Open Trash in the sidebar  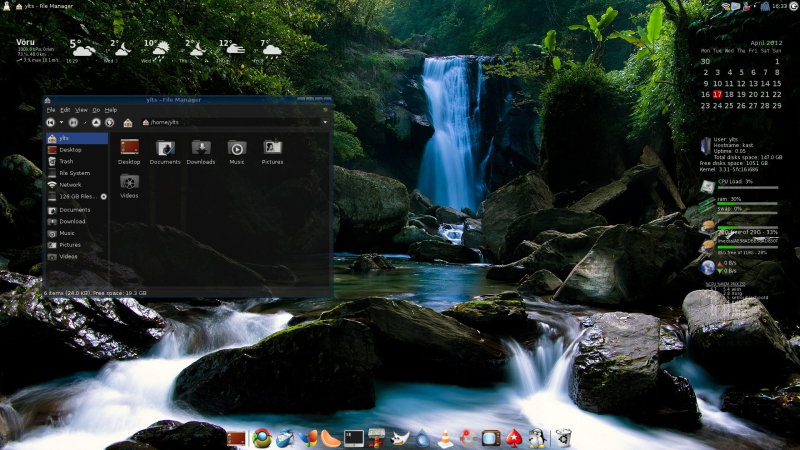(77, 161)
